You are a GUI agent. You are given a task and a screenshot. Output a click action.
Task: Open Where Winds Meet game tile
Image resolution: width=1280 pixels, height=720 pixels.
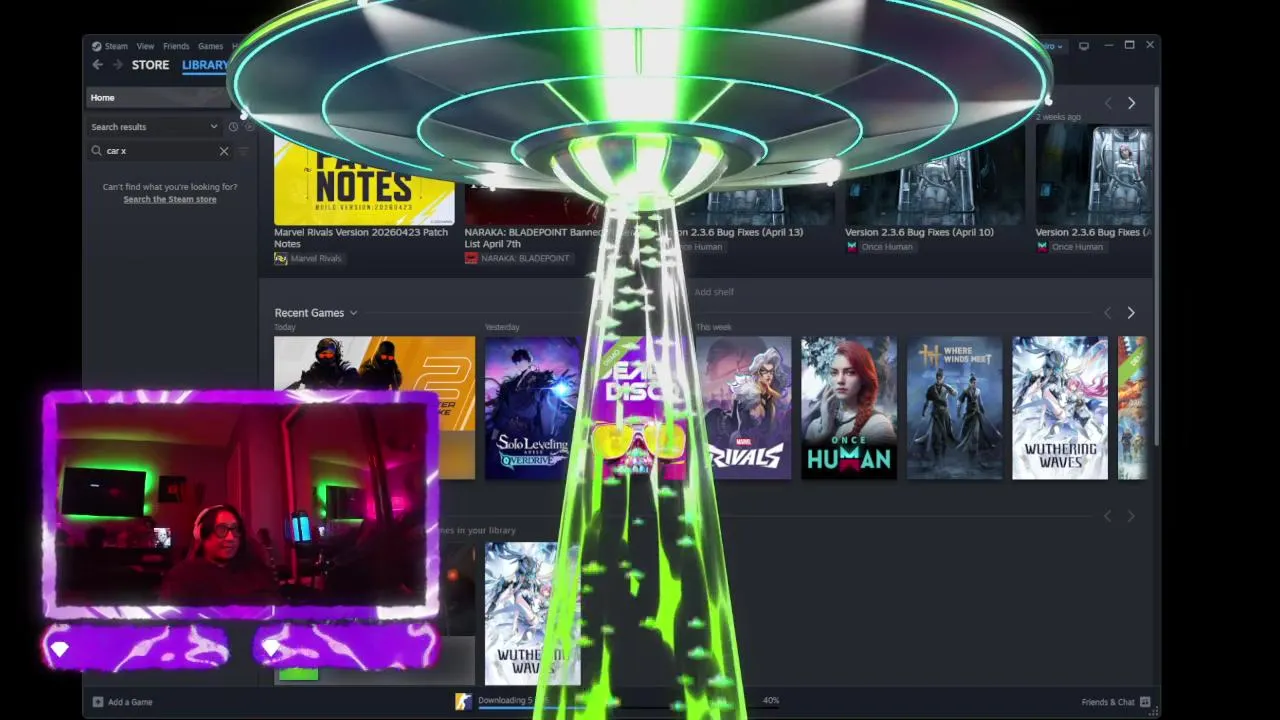(x=954, y=408)
